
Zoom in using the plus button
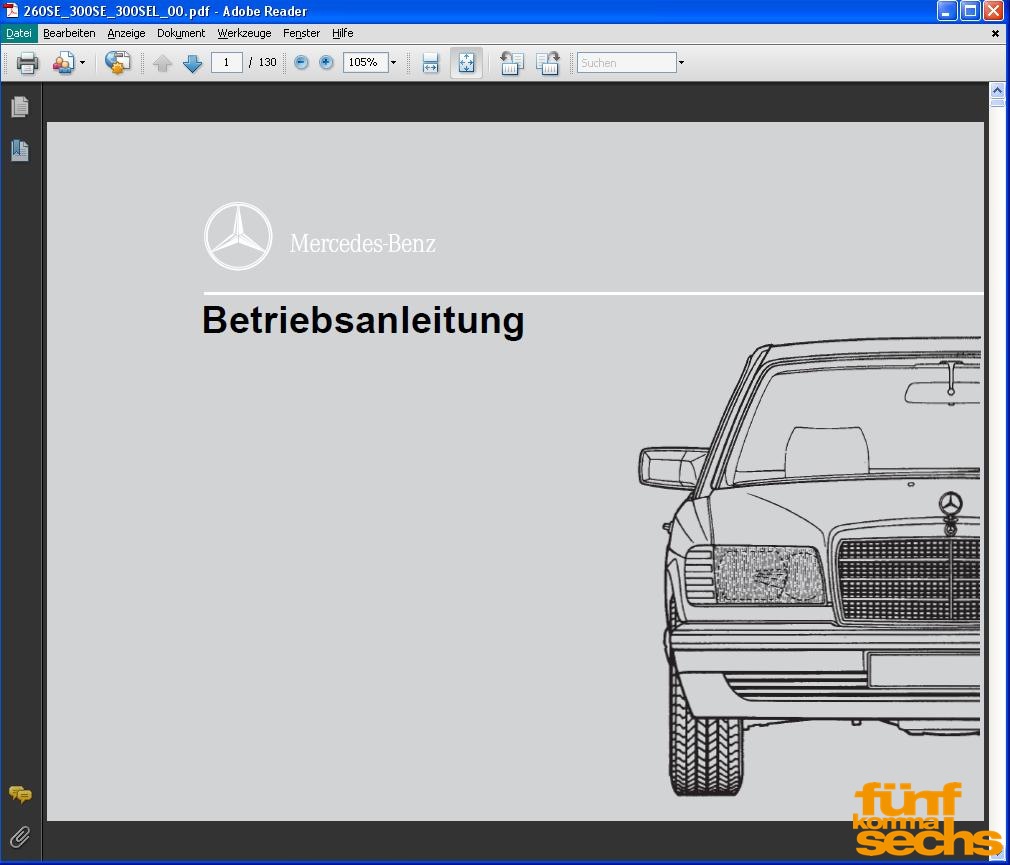coord(327,62)
